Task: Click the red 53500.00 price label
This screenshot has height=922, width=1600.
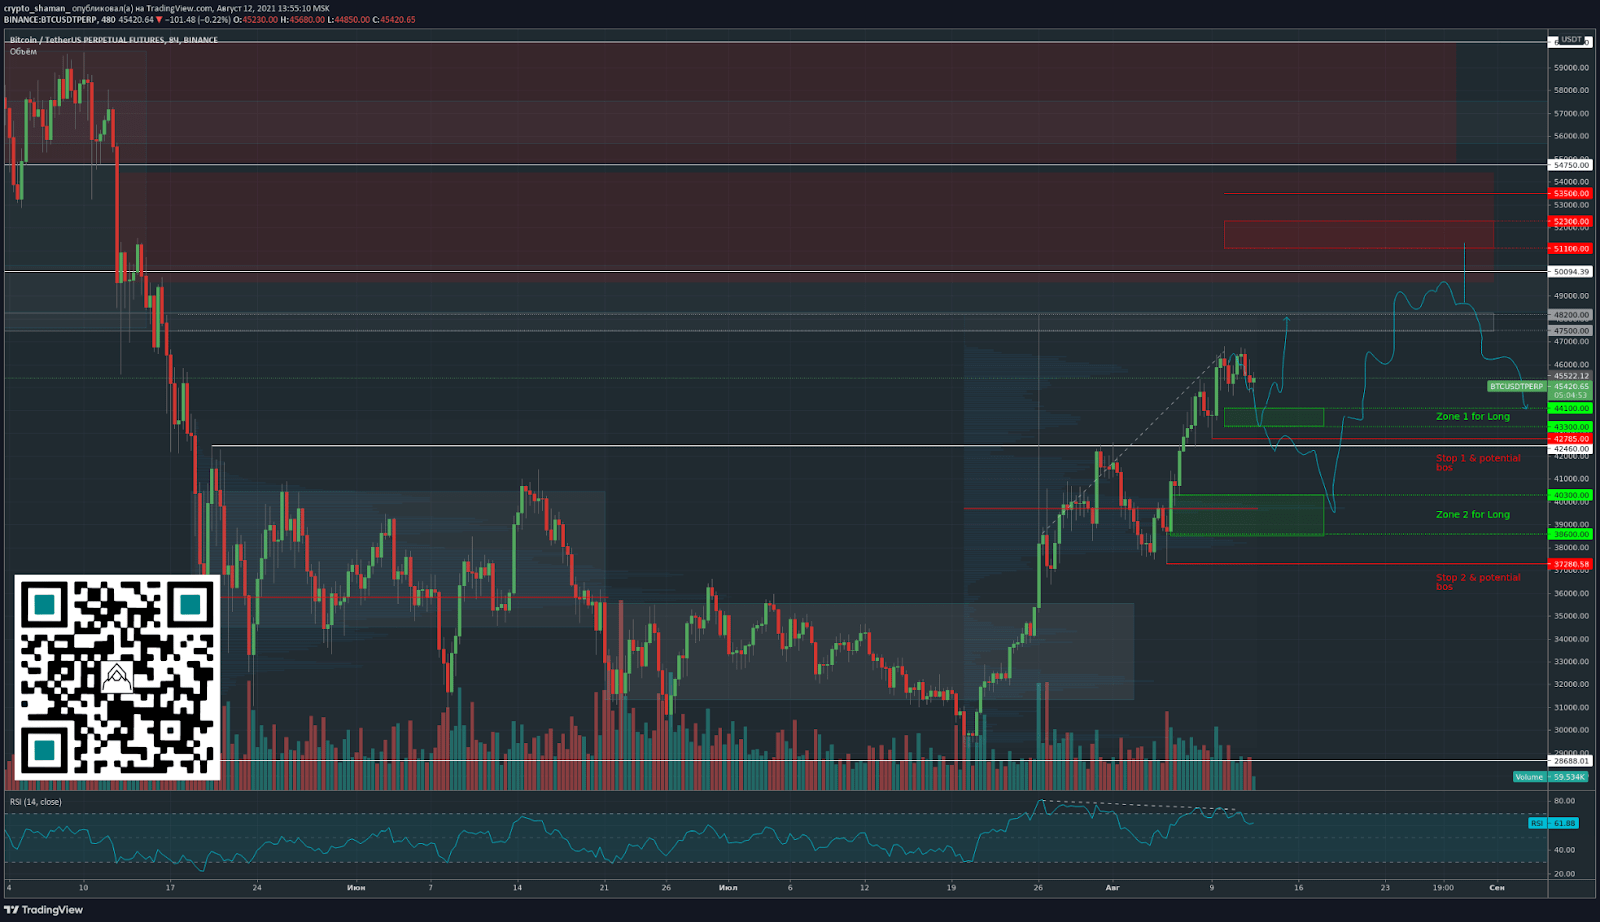Action: tap(1570, 193)
